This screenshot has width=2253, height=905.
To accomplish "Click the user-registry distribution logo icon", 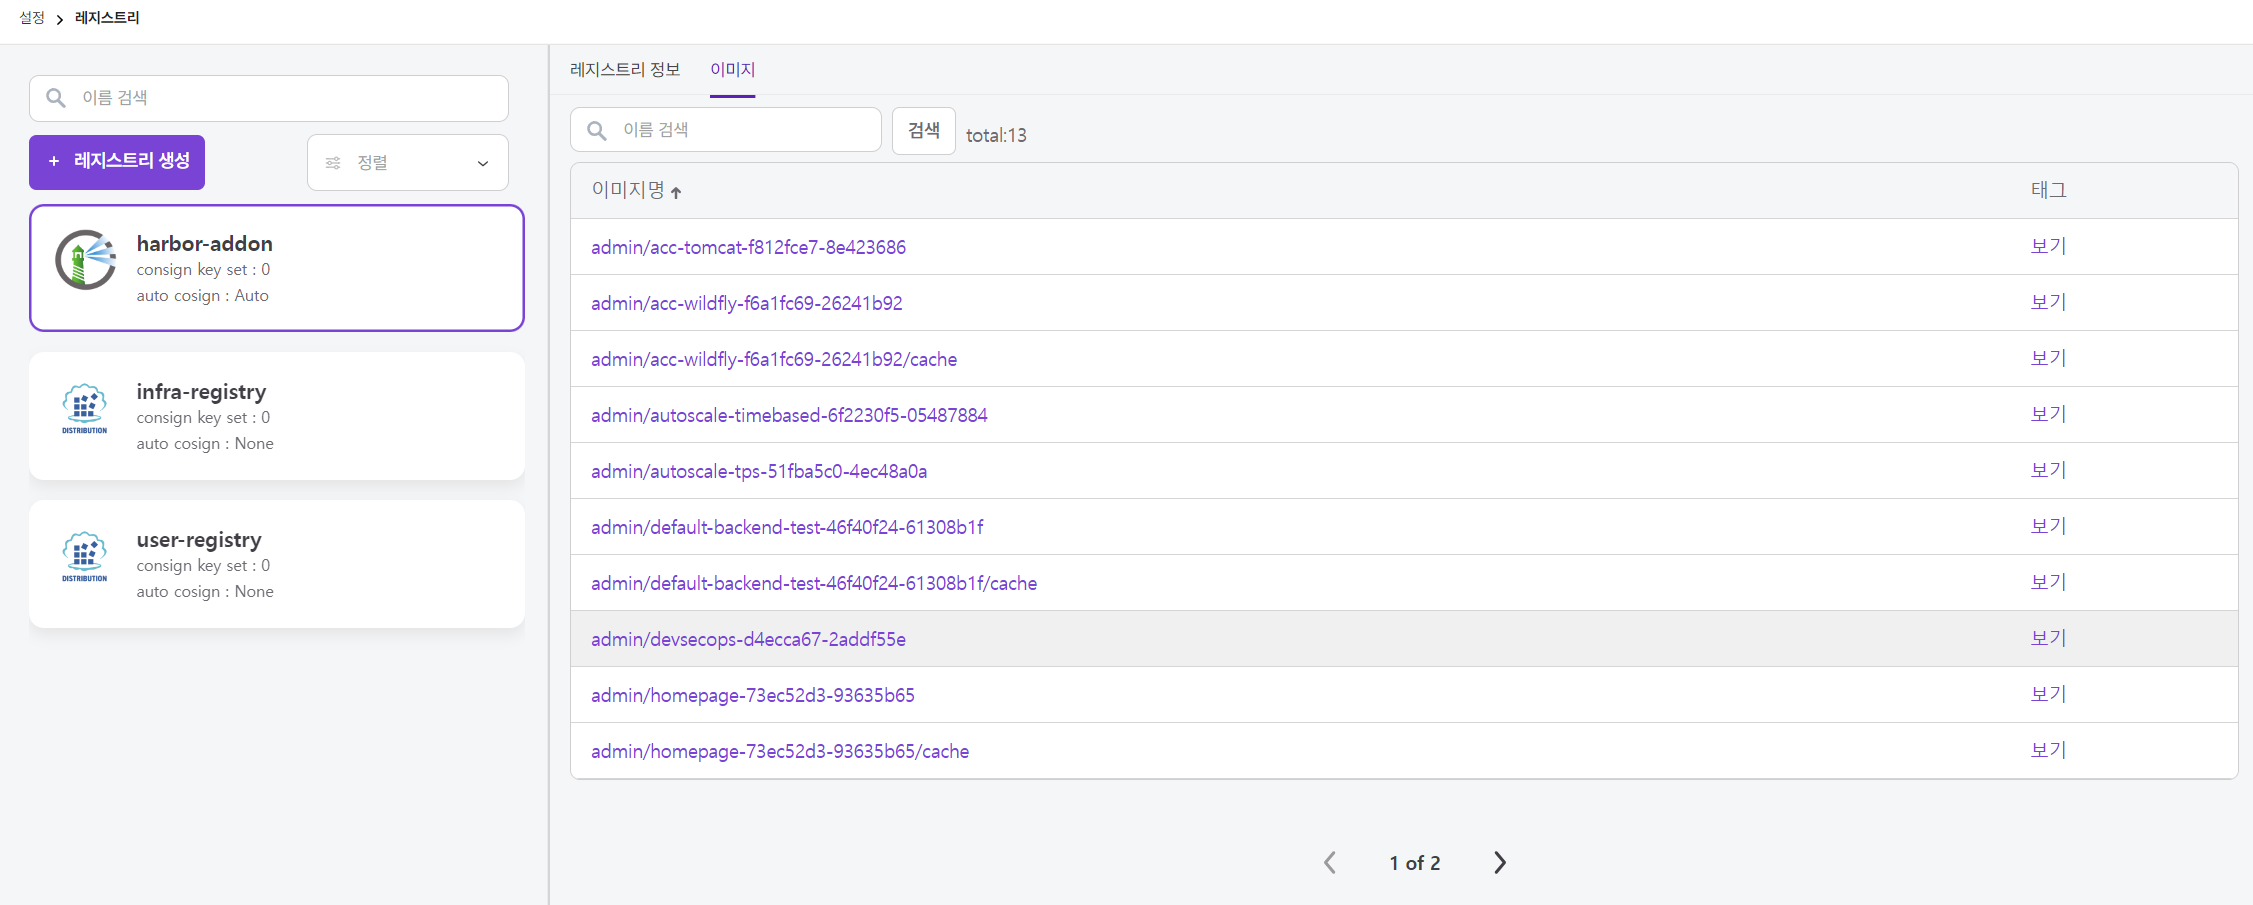I will (85, 557).
